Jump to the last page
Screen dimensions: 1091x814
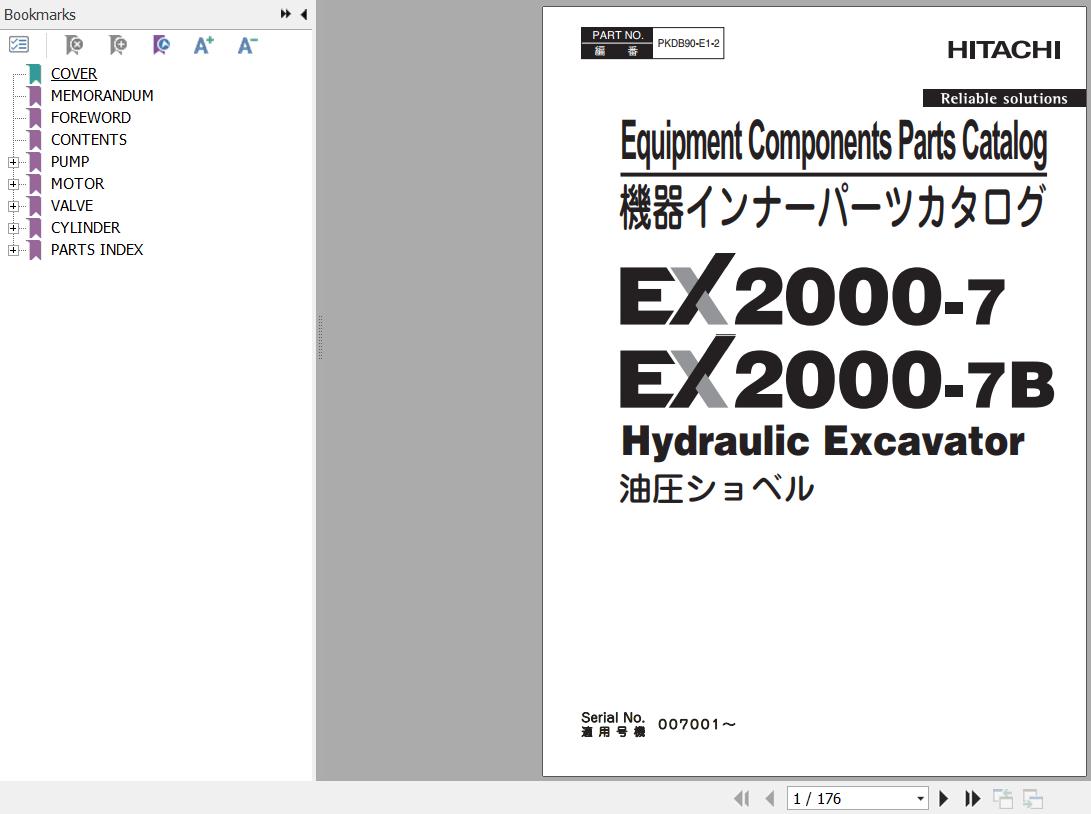pos(972,798)
